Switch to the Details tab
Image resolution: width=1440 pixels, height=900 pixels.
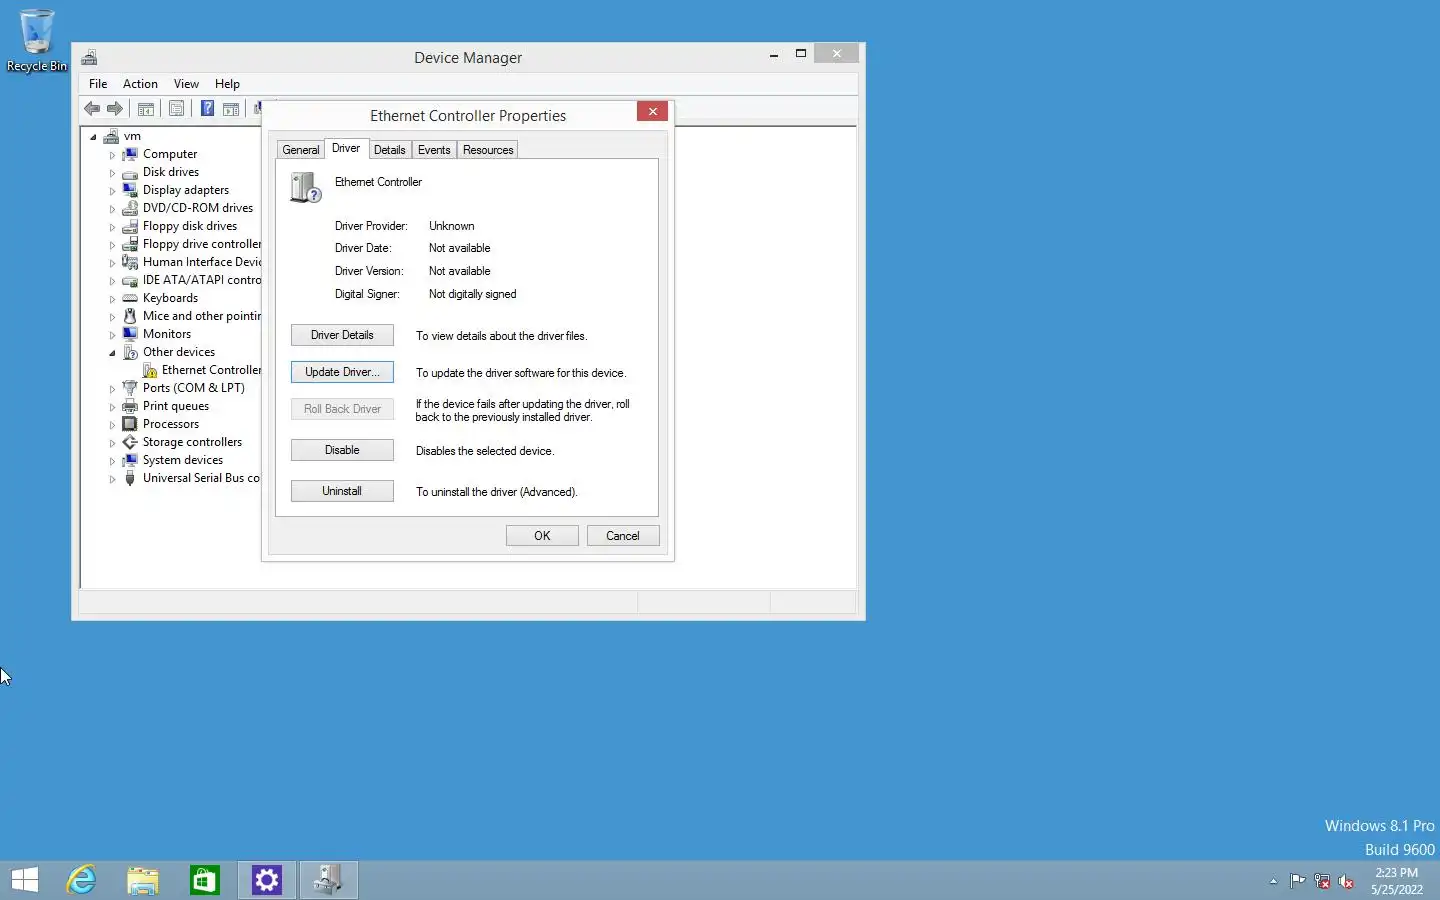point(390,150)
